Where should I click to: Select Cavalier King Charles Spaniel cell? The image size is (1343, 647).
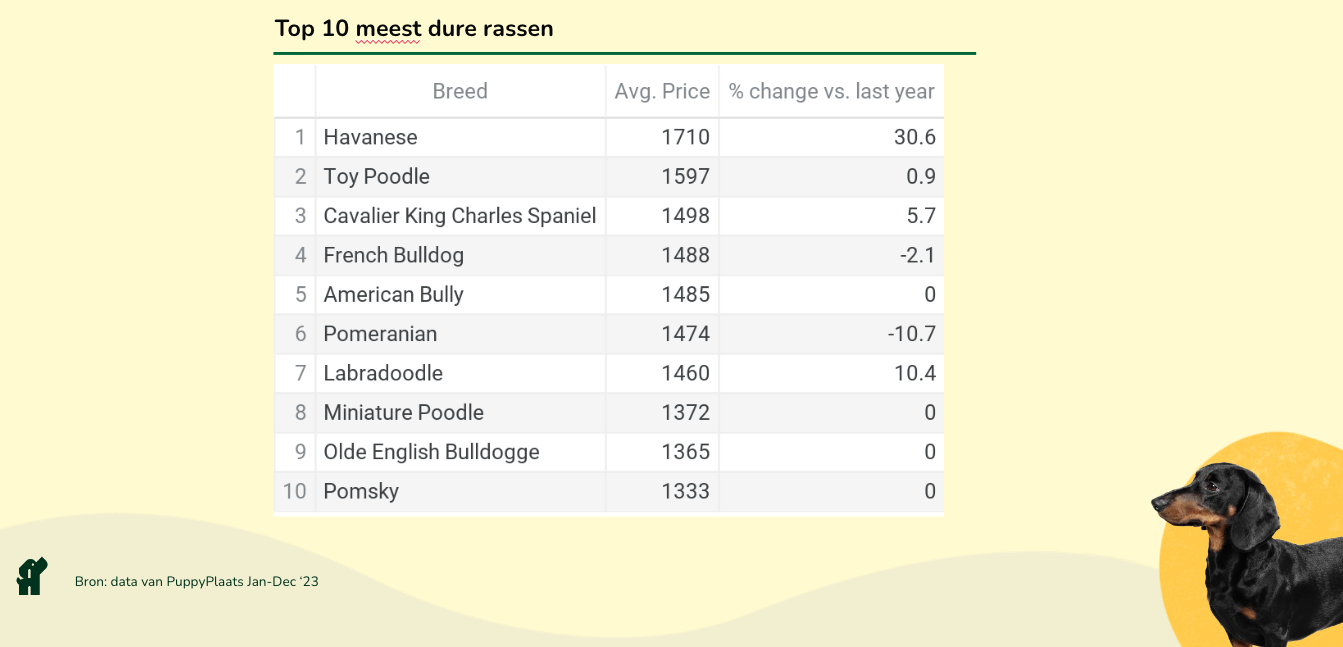(x=460, y=216)
